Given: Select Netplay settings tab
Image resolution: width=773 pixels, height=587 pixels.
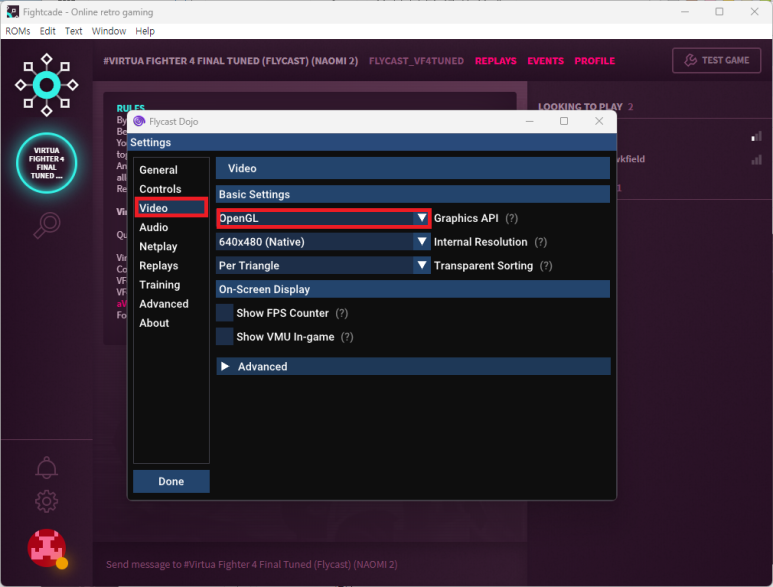Looking at the screenshot, I should click(158, 246).
